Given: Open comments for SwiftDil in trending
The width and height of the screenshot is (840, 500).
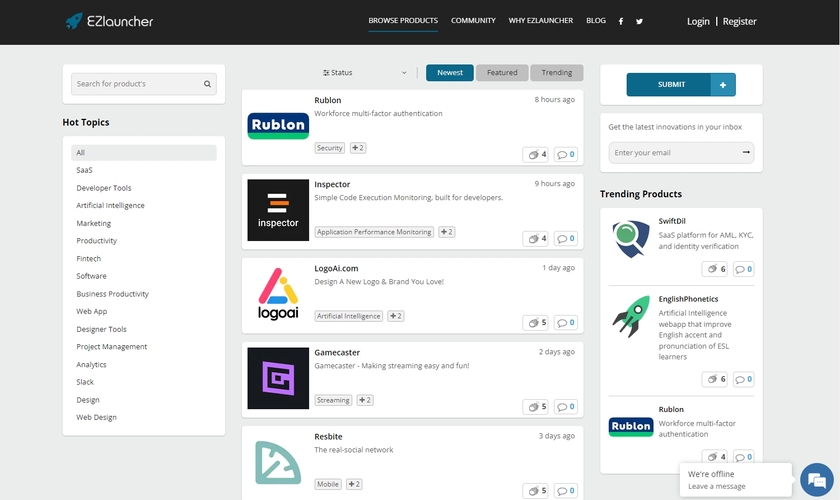Looking at the screenshot, I should tap(744, 269).
